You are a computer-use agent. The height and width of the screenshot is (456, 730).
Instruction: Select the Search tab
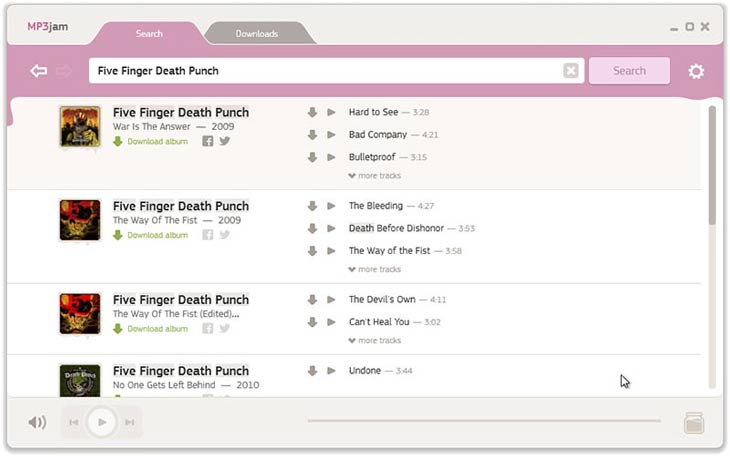pyautogui.click(x=149, y=34)
